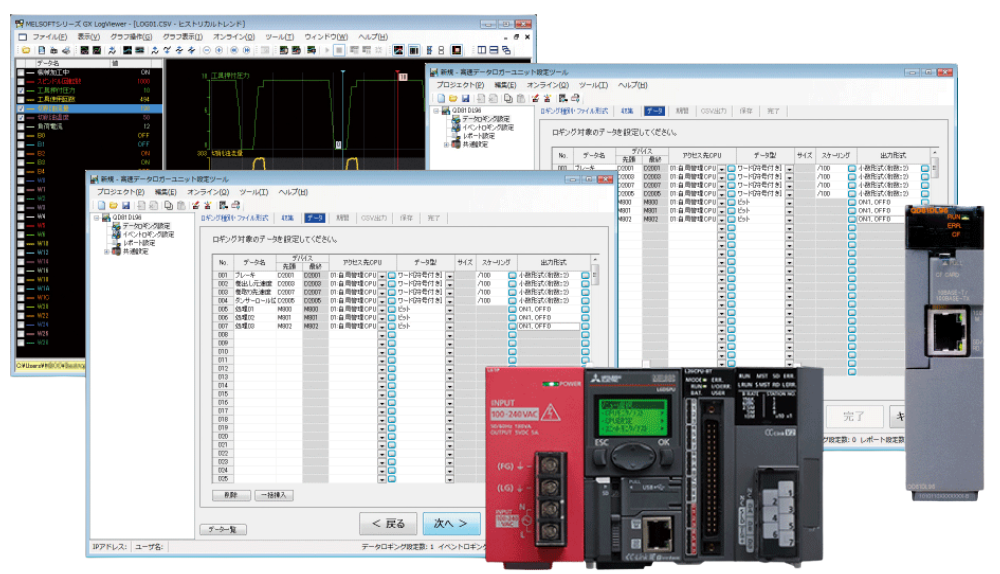Toggle checkbox for 工具押付圧力 data series
Viewport: 1000px width, 574px height.
(22, 90)
